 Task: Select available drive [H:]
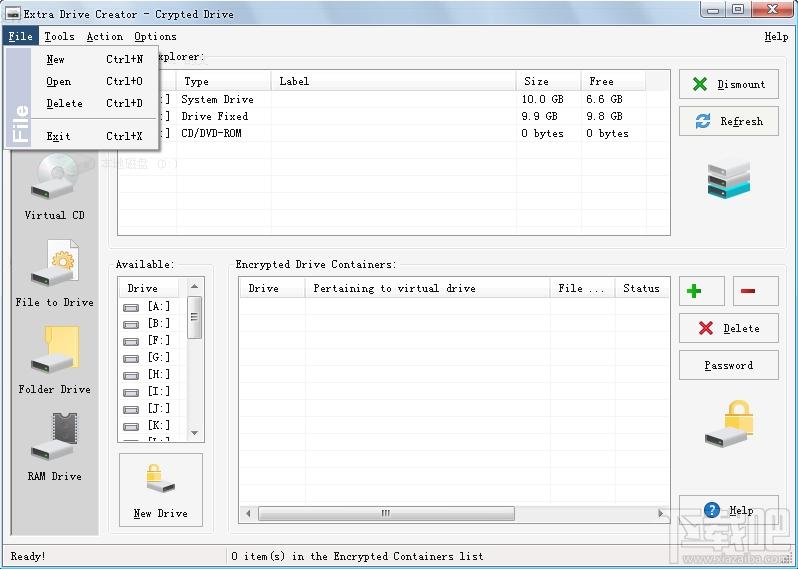click(159, 374)
